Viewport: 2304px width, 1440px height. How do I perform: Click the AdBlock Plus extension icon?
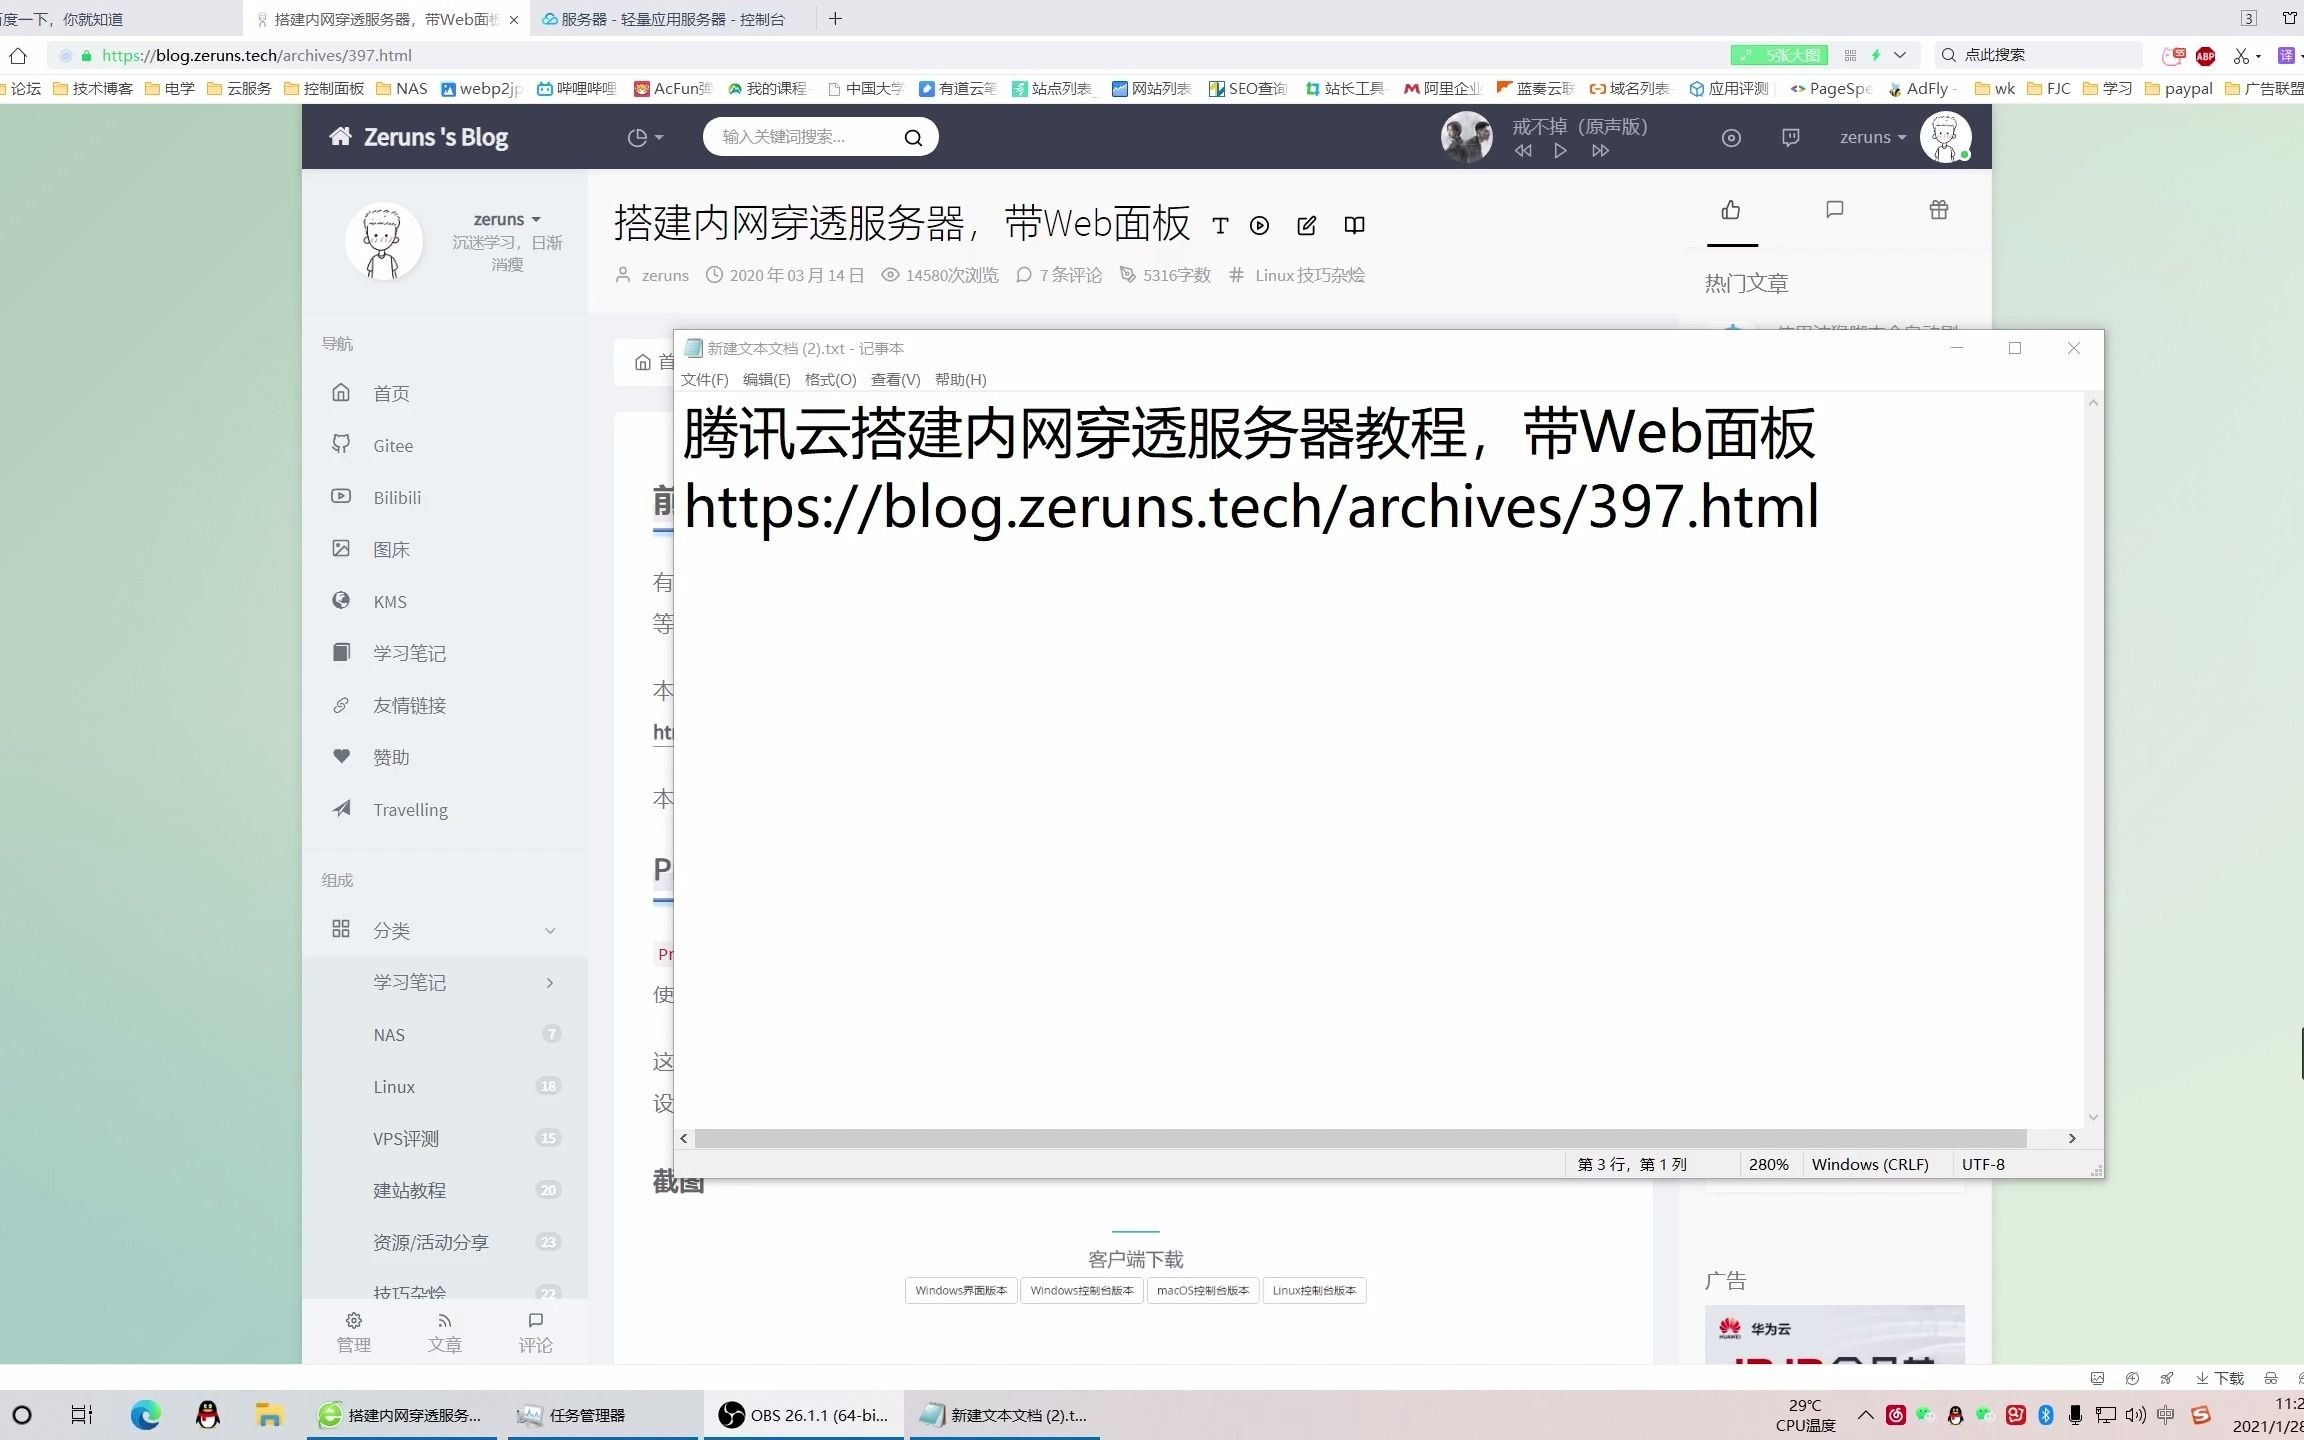(2206, 56)
